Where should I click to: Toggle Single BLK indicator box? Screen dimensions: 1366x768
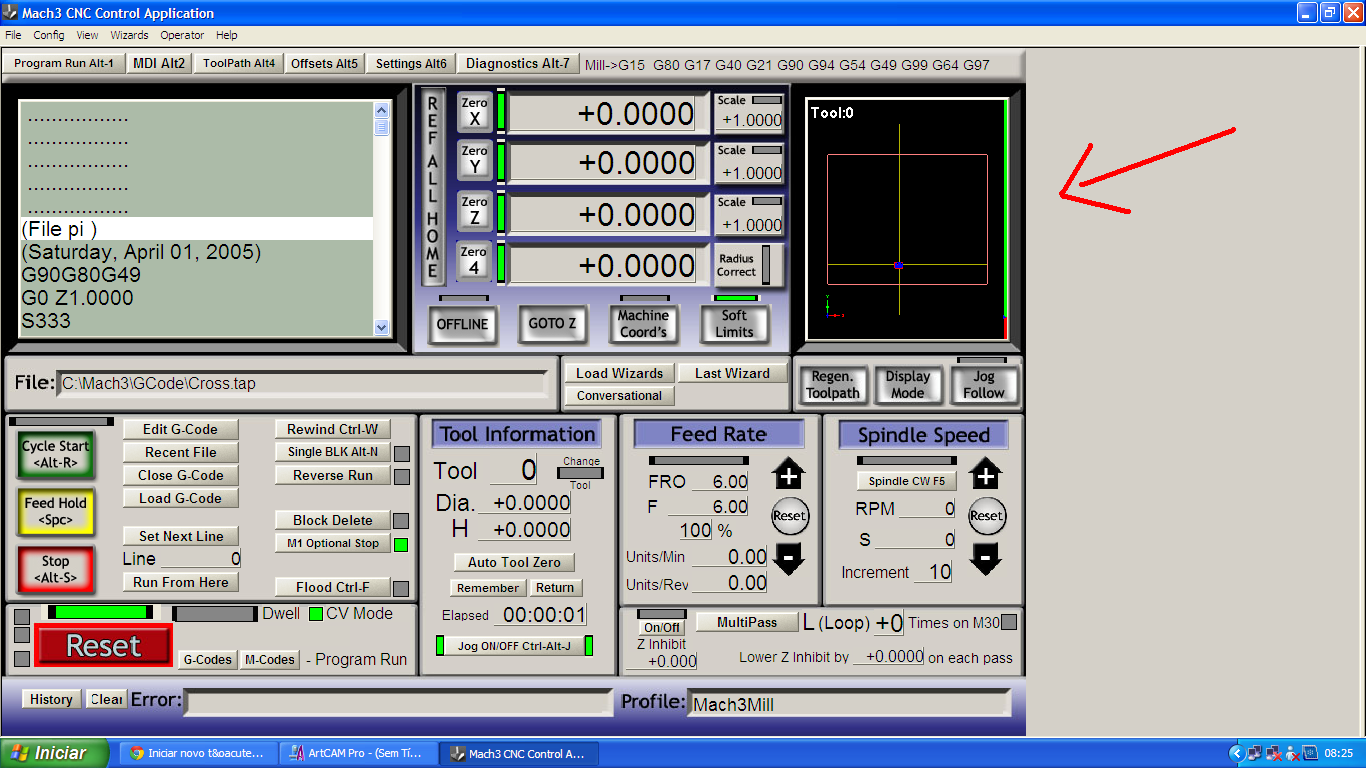coord(401,453)
